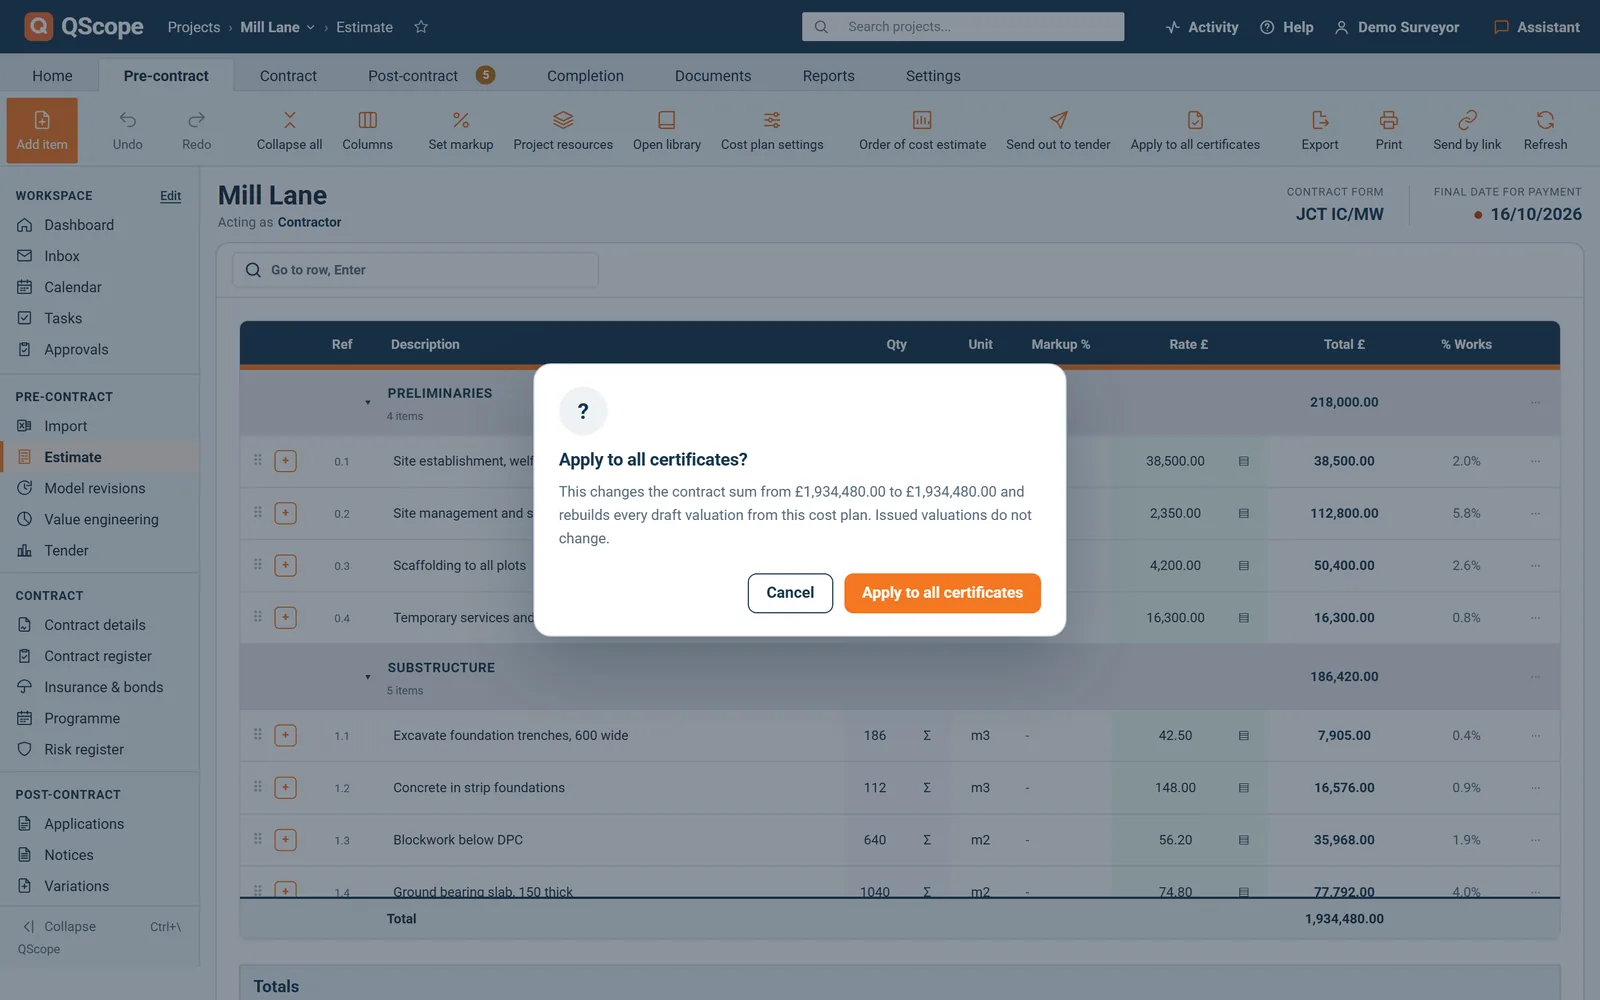Screen dimensions: 1600x1000
Task: Star the Mill Lane estimate as favorite
Action: pos(421,27)
